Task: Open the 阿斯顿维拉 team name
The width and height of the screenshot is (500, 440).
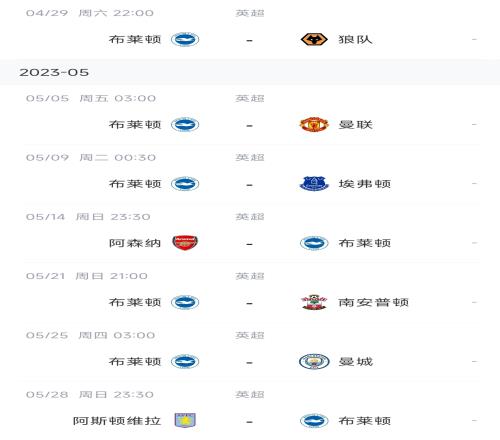Action: pos(117,421)
